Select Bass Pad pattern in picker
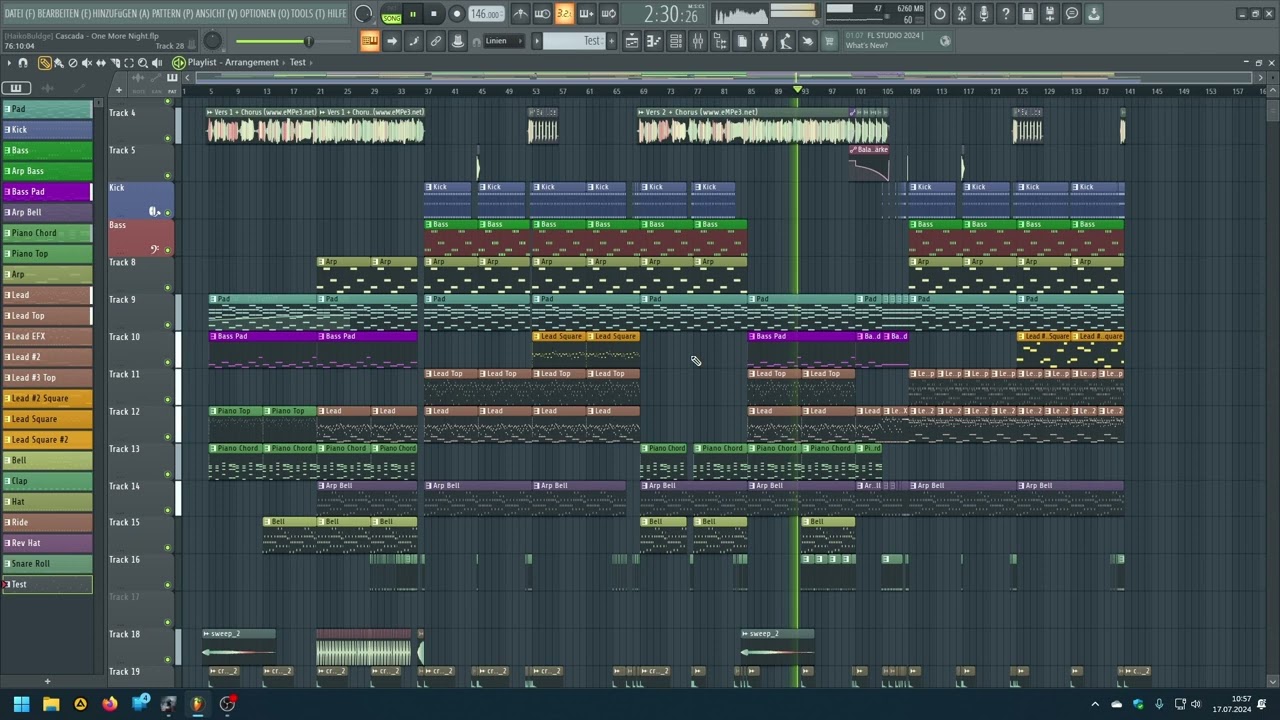The width and height of the screenshot is (1280, 720). pyautogui.click(x=47, y=191)
